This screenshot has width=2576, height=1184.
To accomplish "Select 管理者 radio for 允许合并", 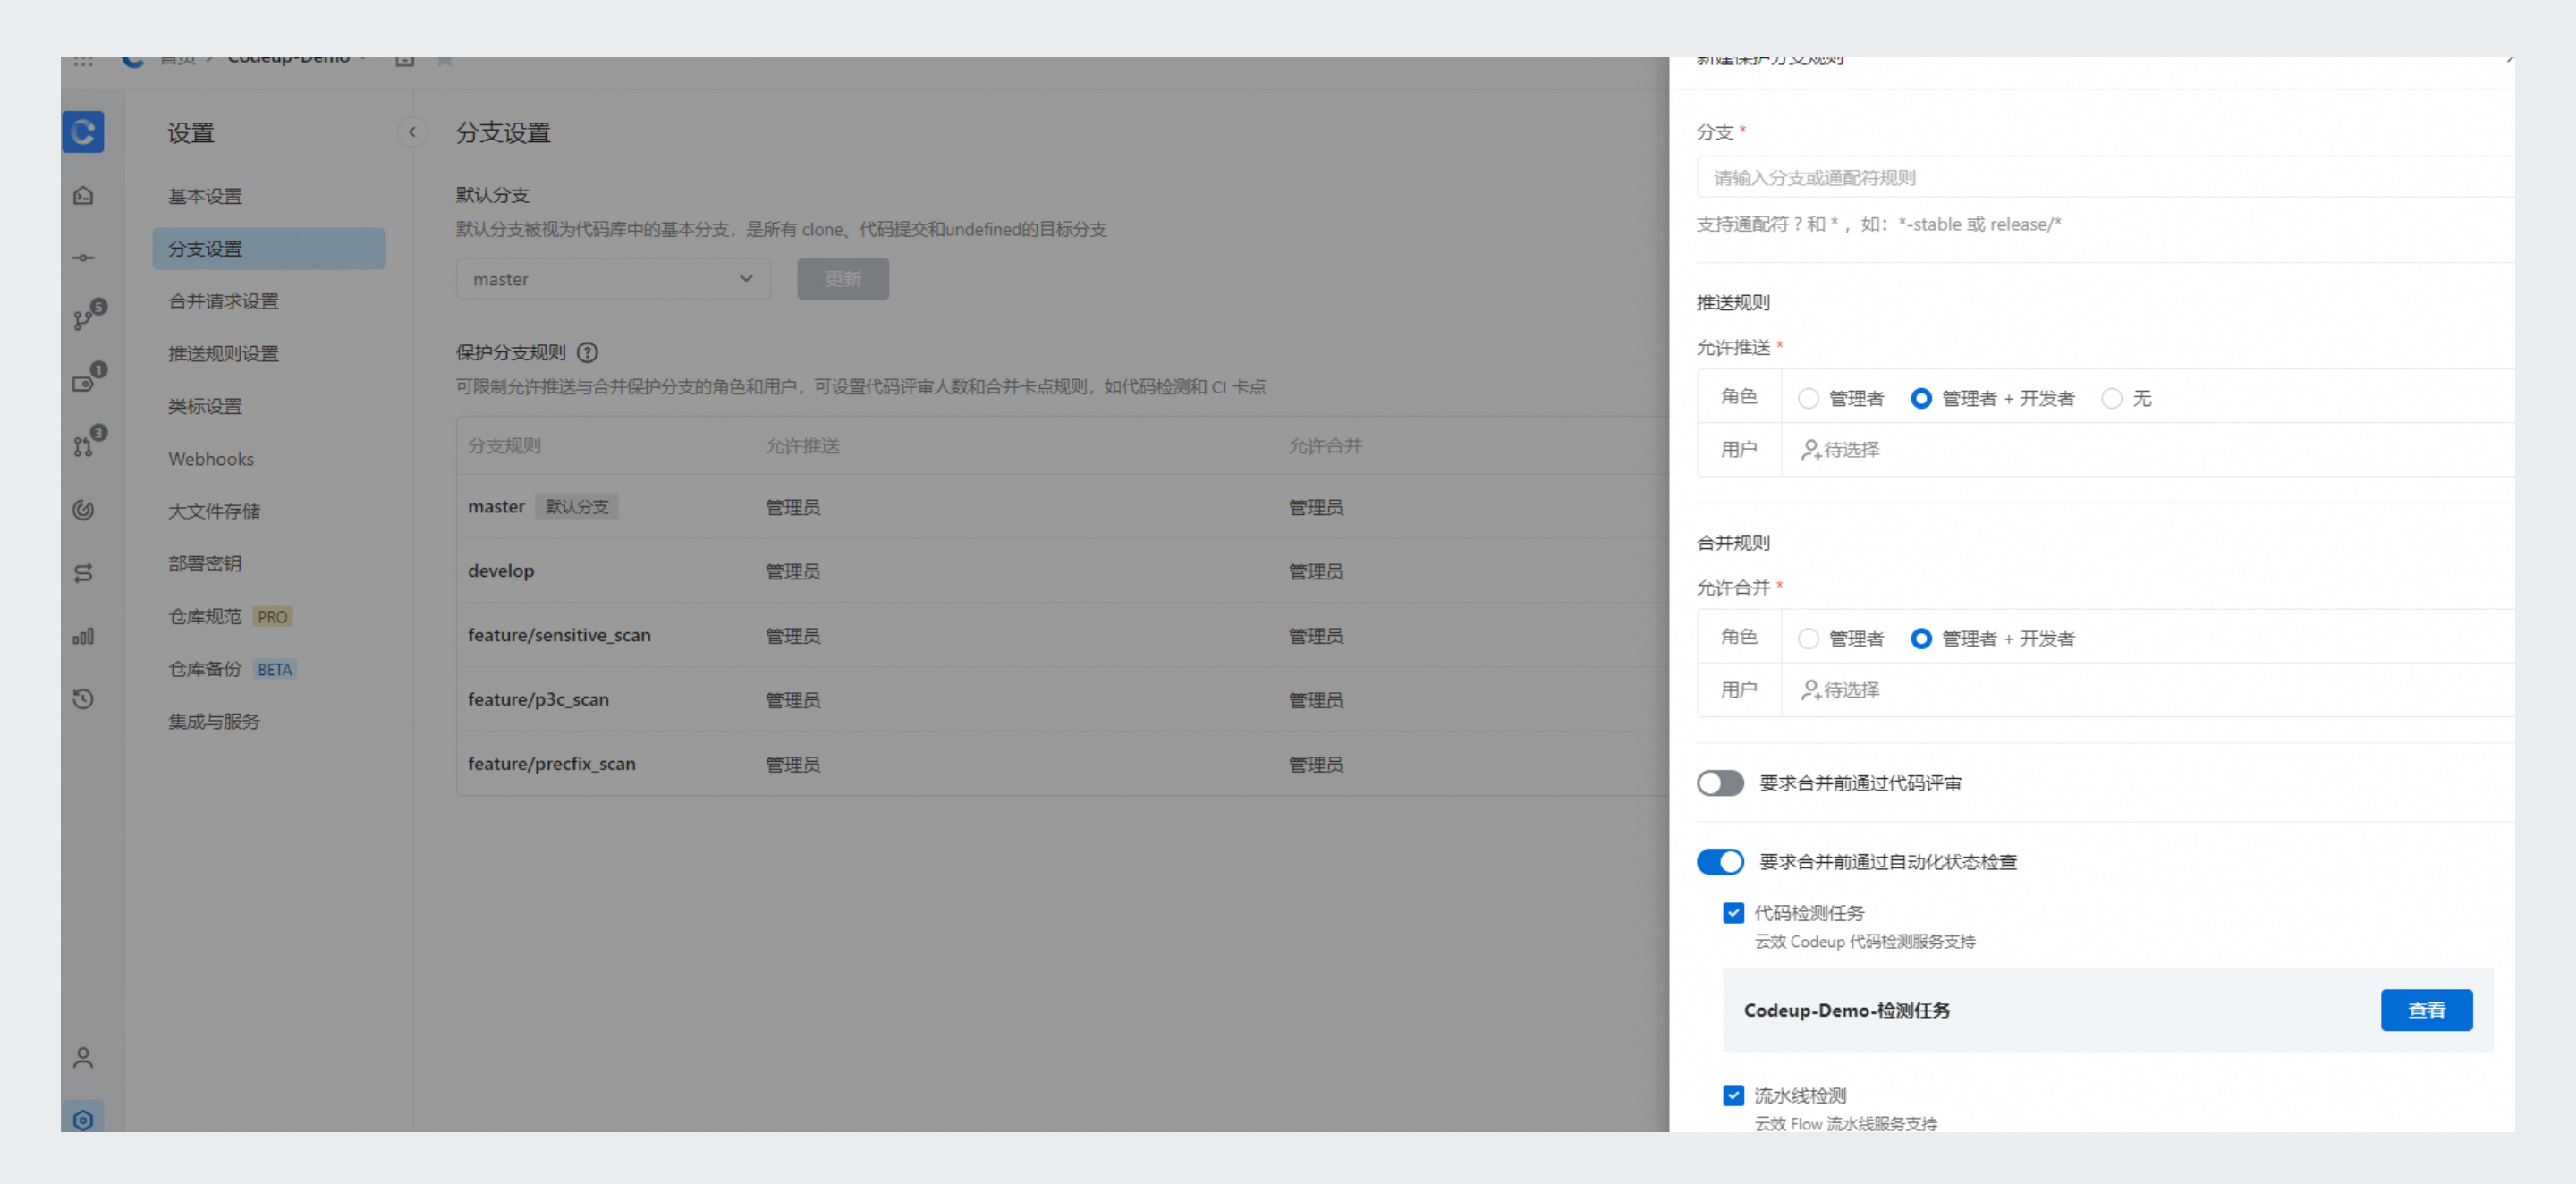I will coord(1808,638).
